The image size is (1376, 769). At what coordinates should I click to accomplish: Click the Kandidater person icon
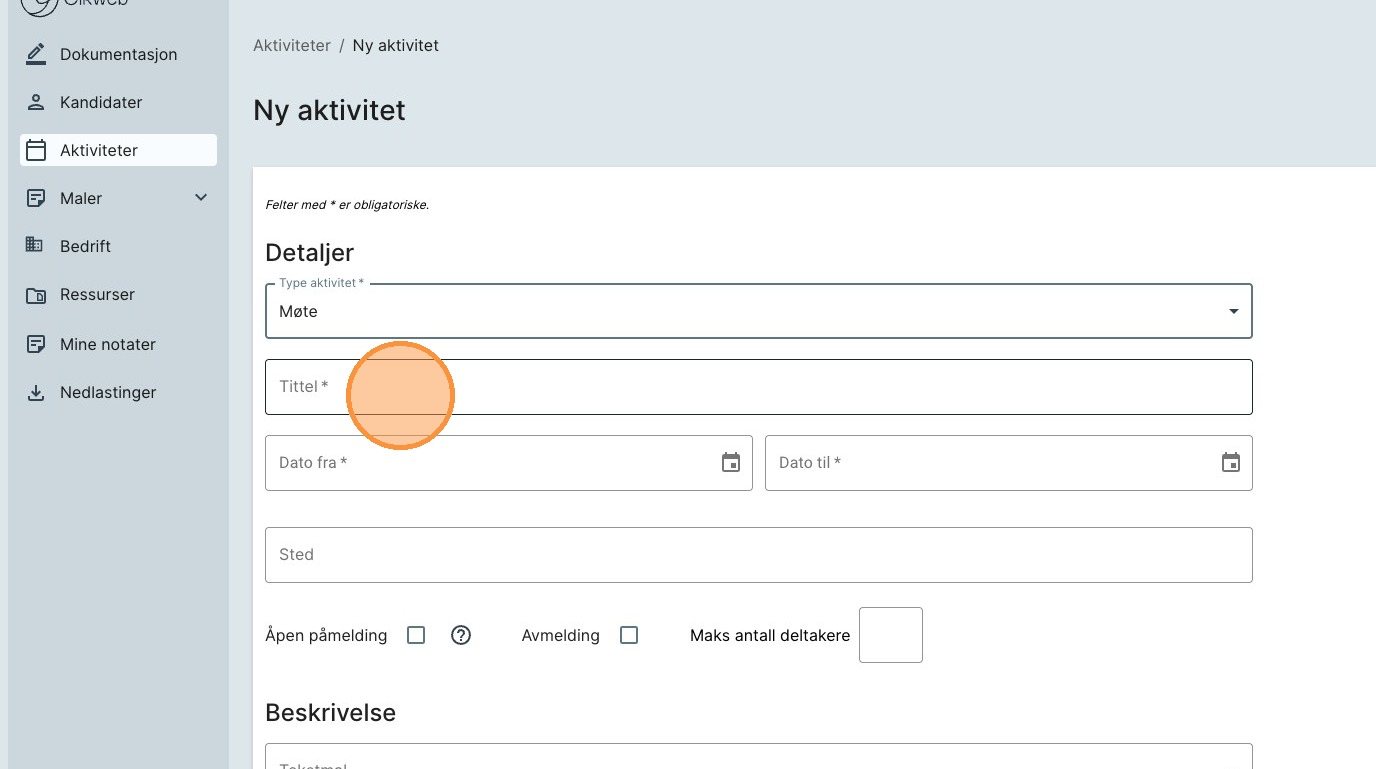[x=36, y=102]
